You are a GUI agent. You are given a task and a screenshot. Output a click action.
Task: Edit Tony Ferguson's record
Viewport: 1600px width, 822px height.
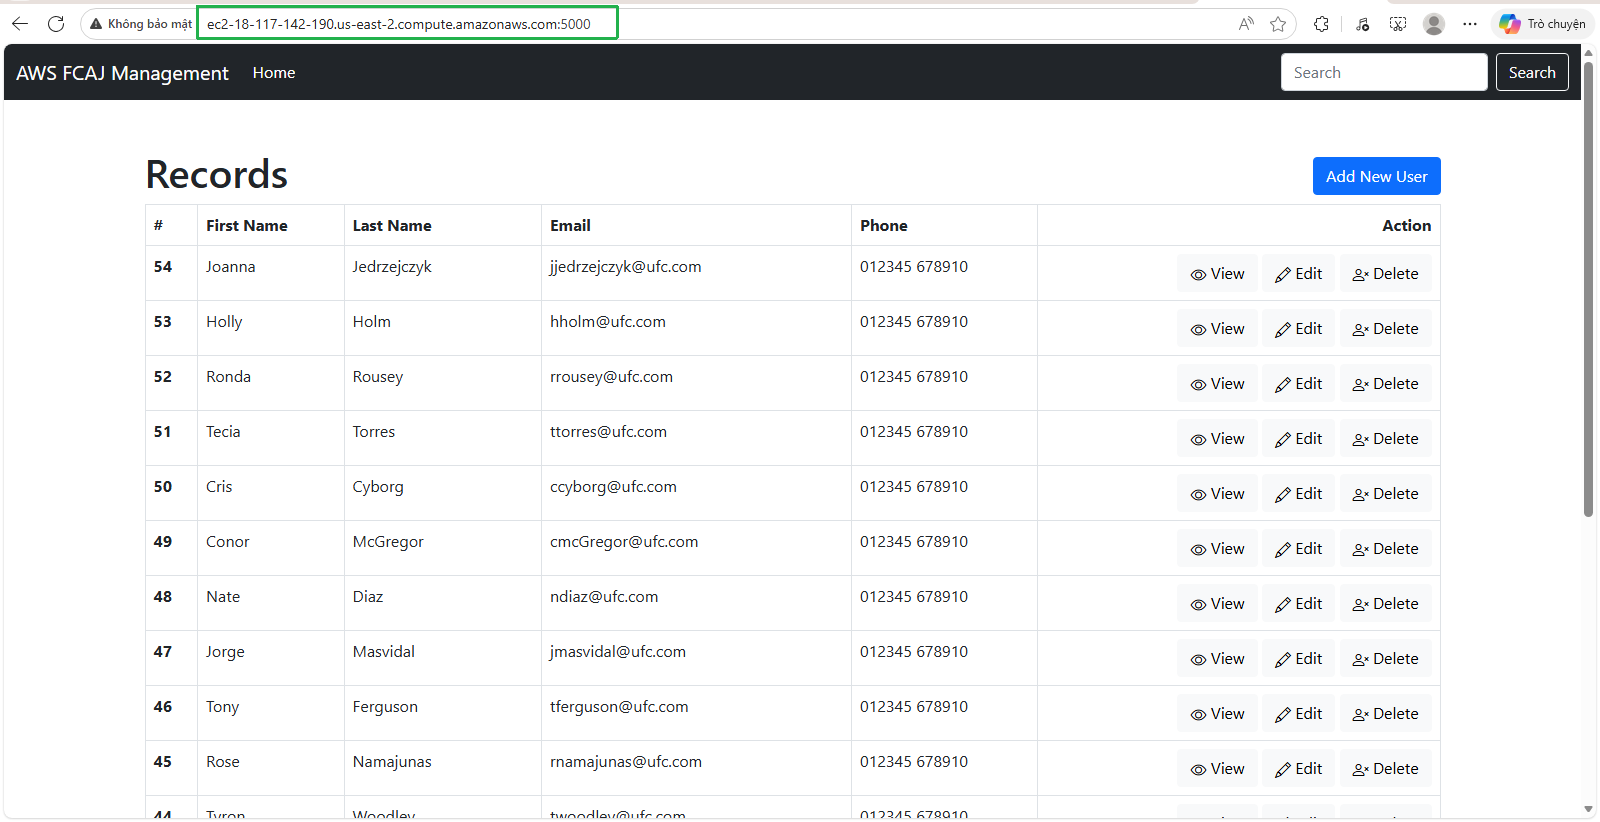pos(1298,714)
